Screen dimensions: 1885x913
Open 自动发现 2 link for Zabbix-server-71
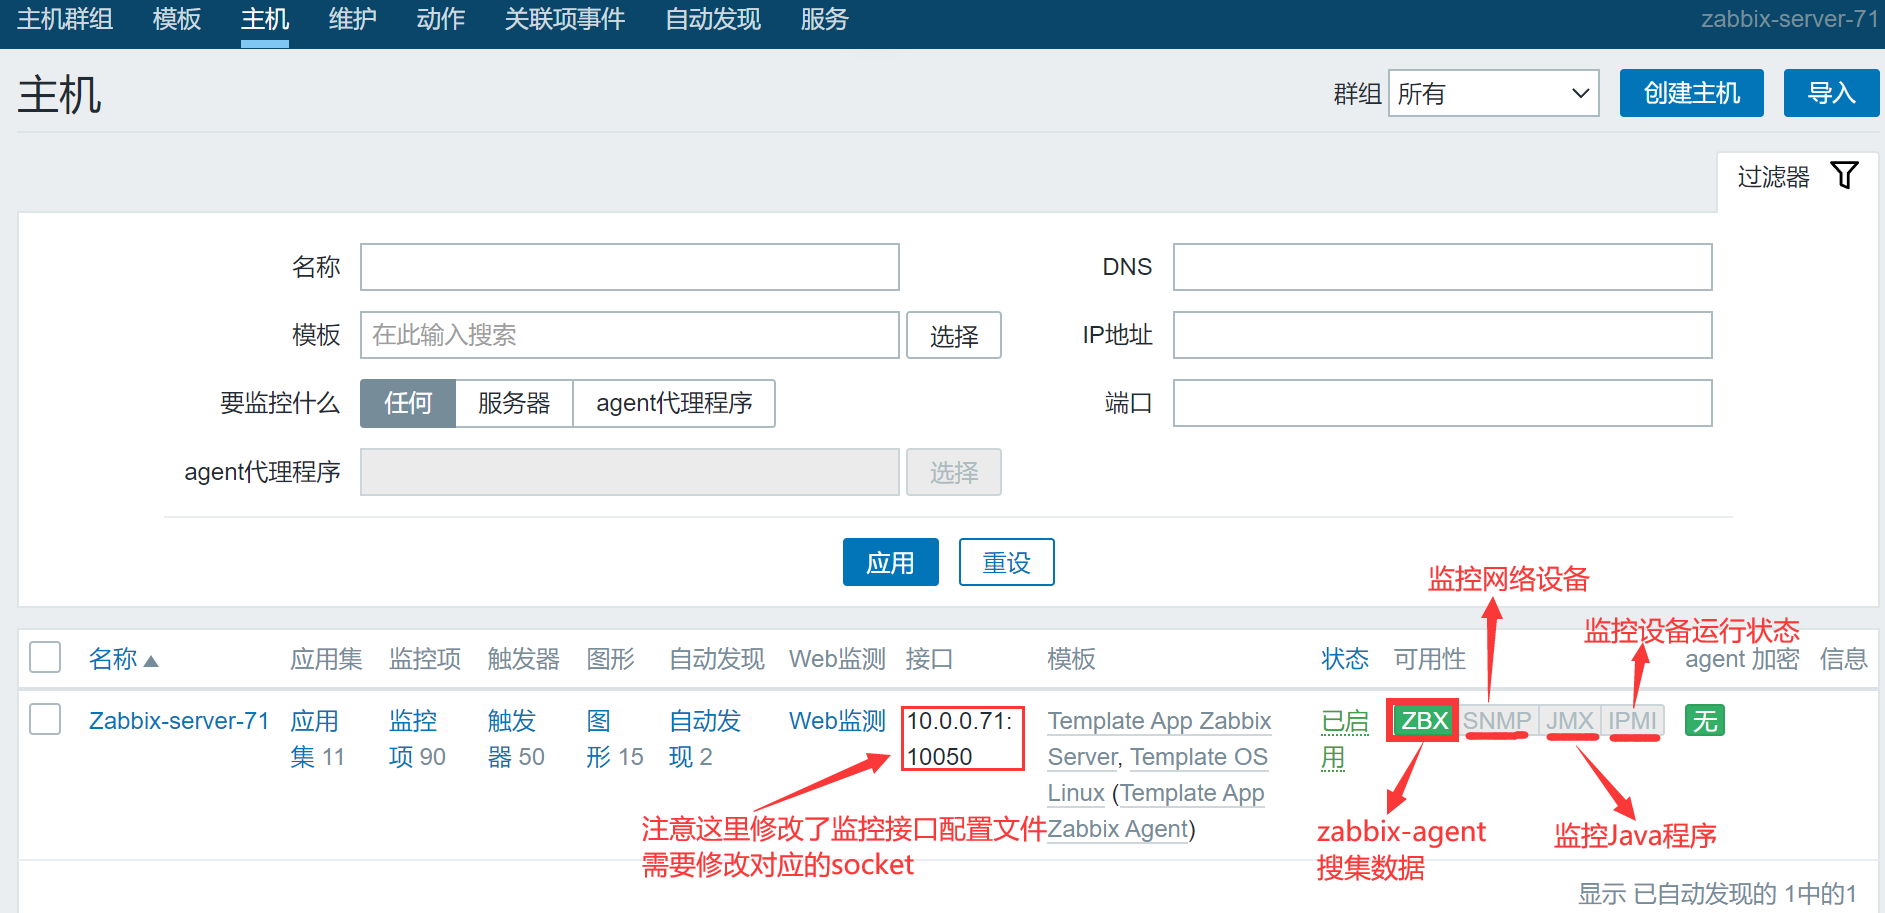pos(705,739)
